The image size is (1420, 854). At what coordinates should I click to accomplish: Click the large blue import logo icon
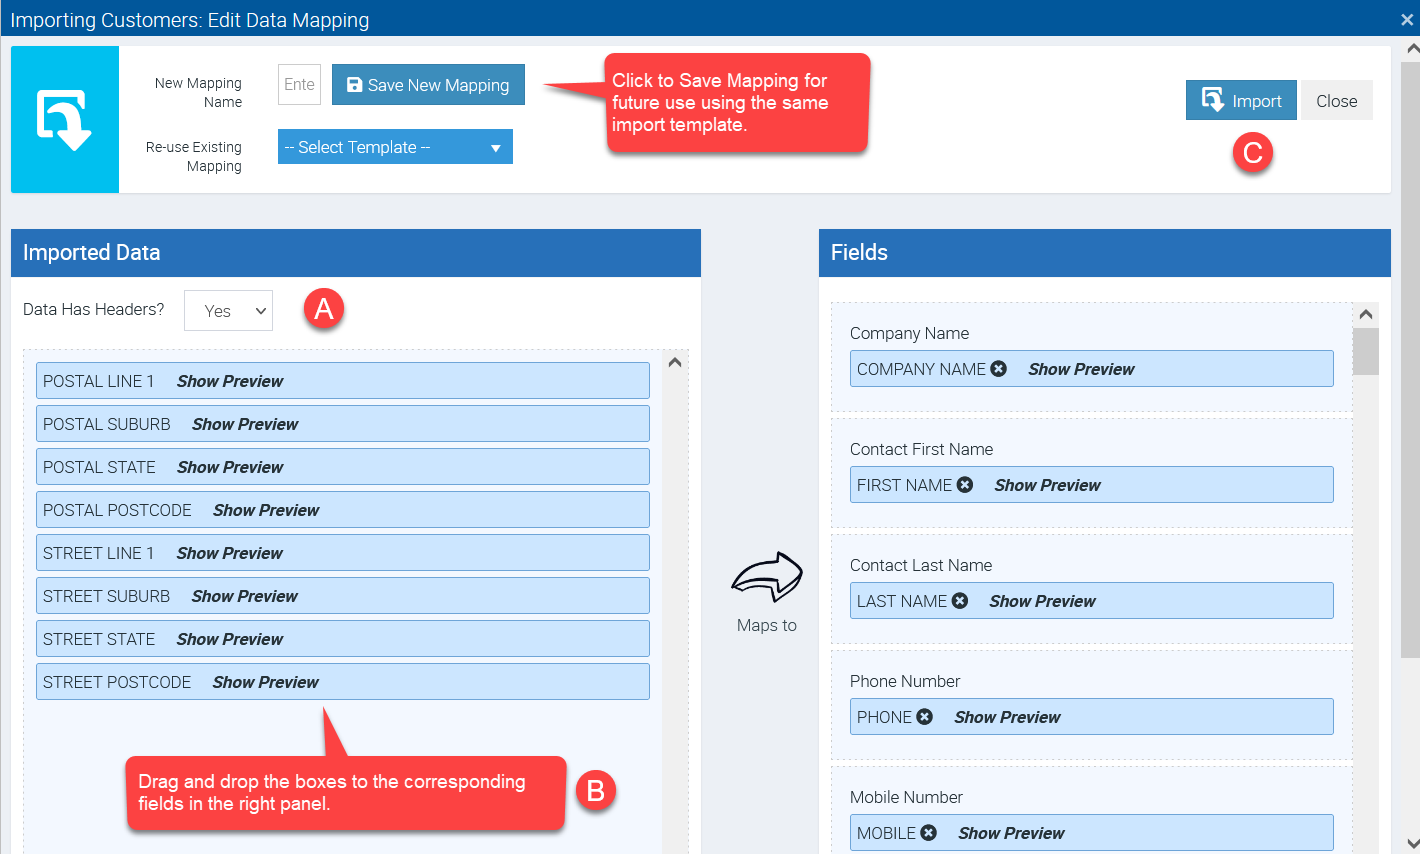[x=65, y=119]
